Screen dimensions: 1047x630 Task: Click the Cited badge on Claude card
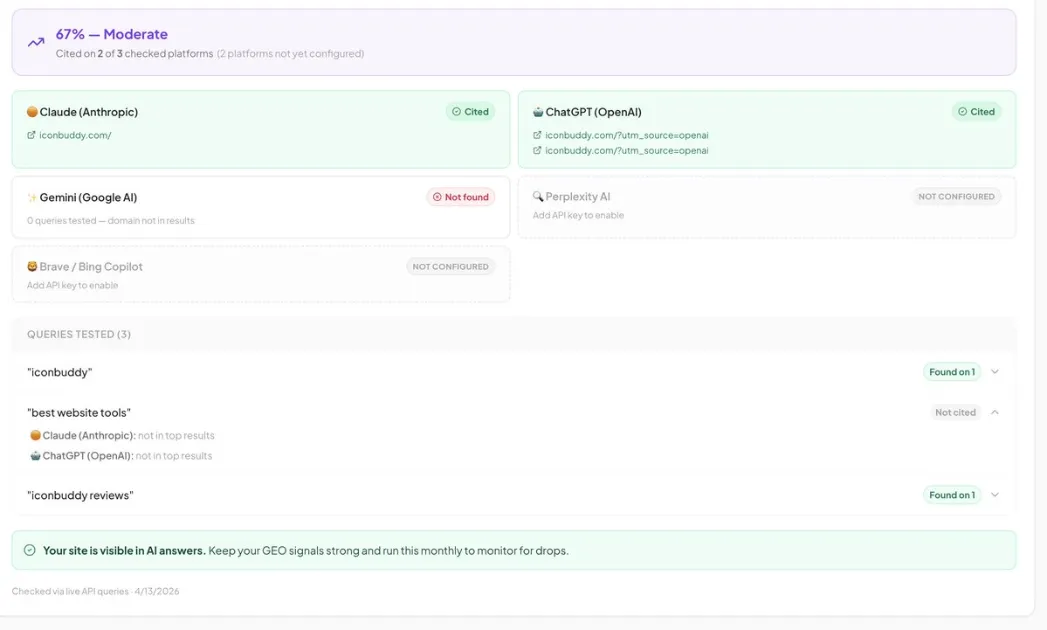tap(470, 112)
